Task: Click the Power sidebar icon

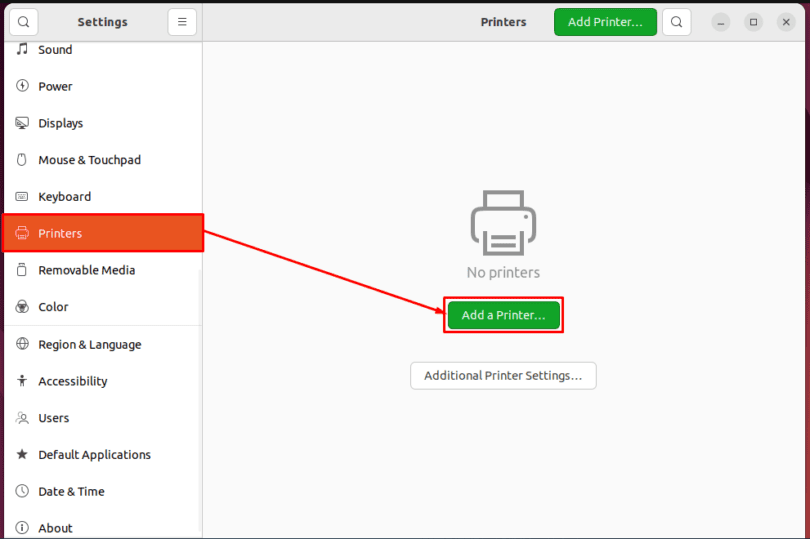Action: 22,86
